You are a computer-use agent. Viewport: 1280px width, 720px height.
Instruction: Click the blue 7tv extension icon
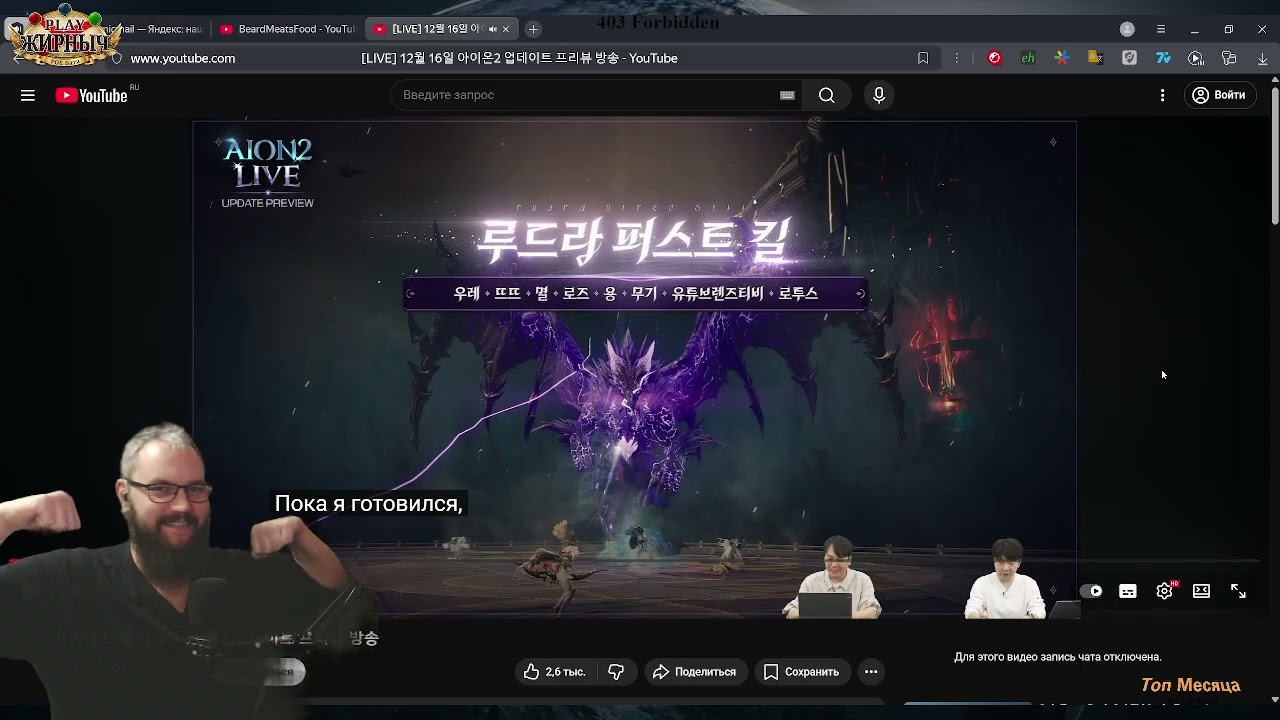1163,58
